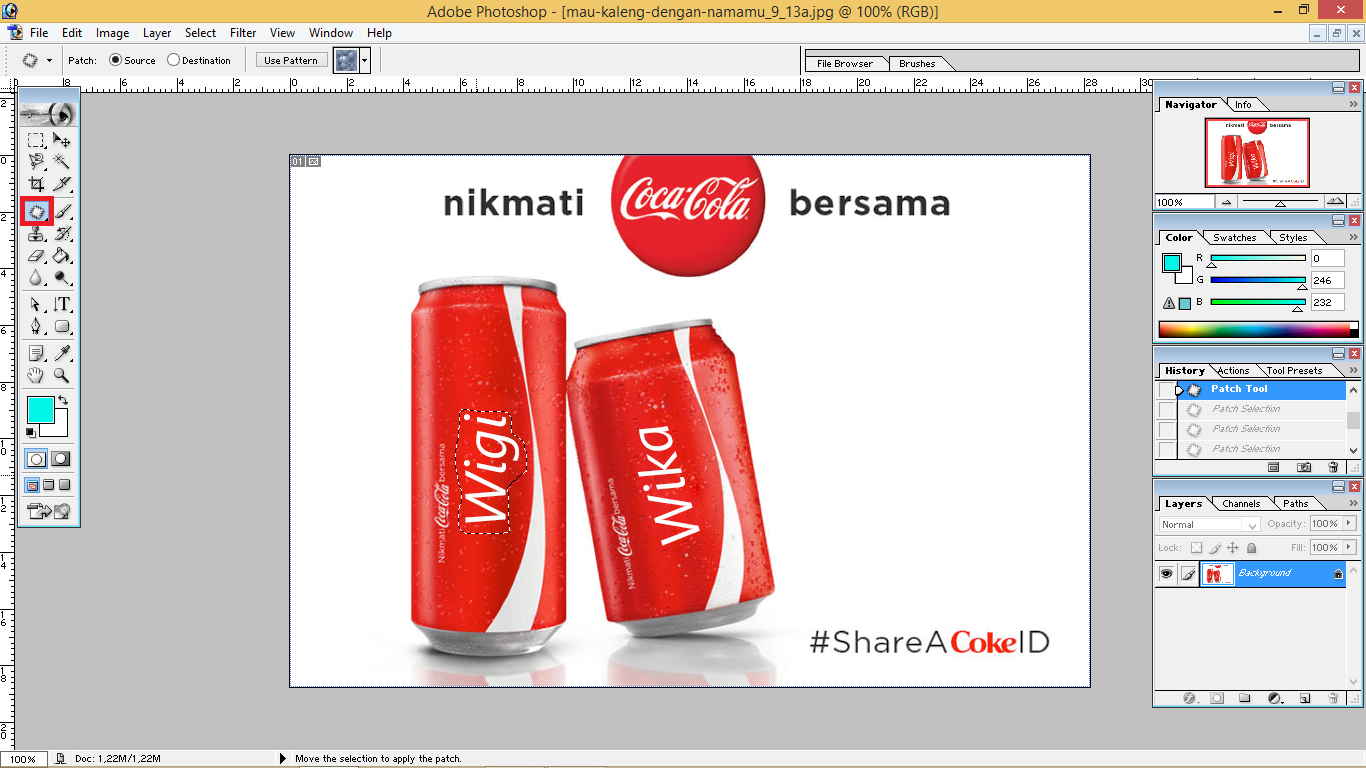
Task: Select the Eyedropper tool
Action: click(62, 353)
